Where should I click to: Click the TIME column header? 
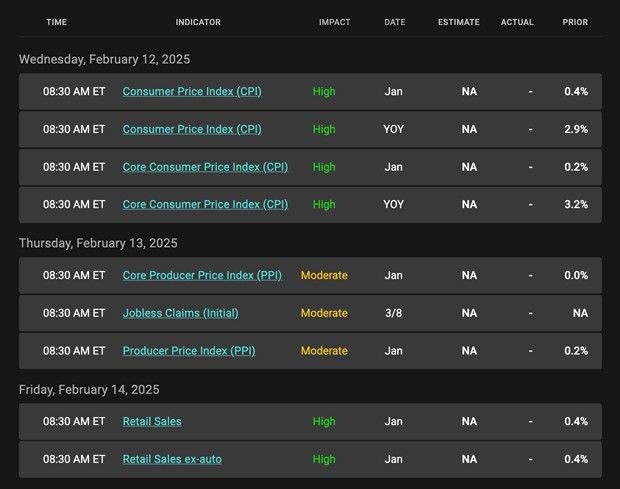pyautogui.click(x=57, y=22)
